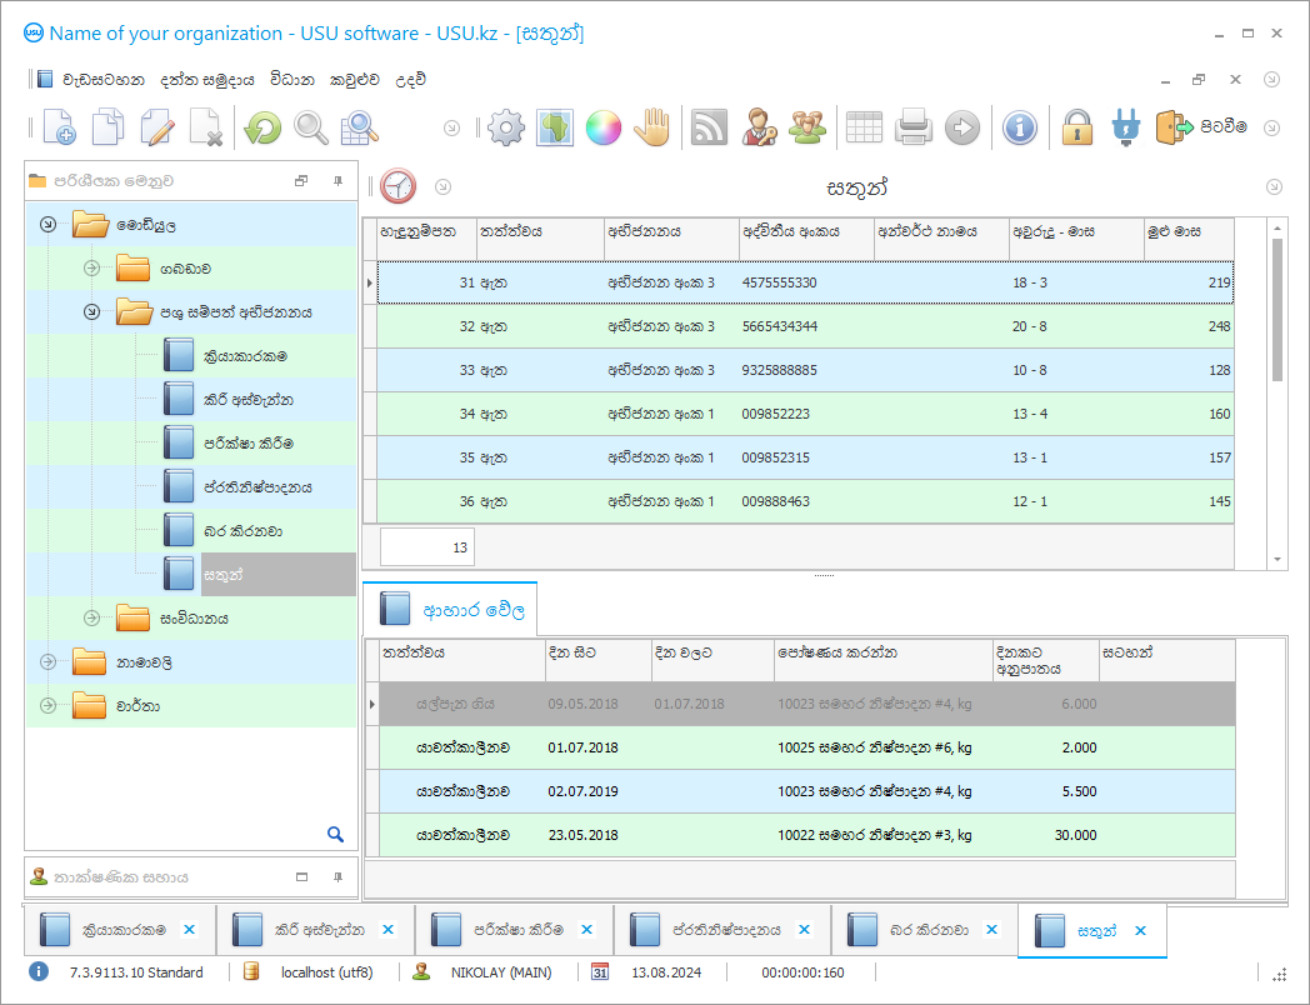Click the blue info icon in toolbar

1019,128
